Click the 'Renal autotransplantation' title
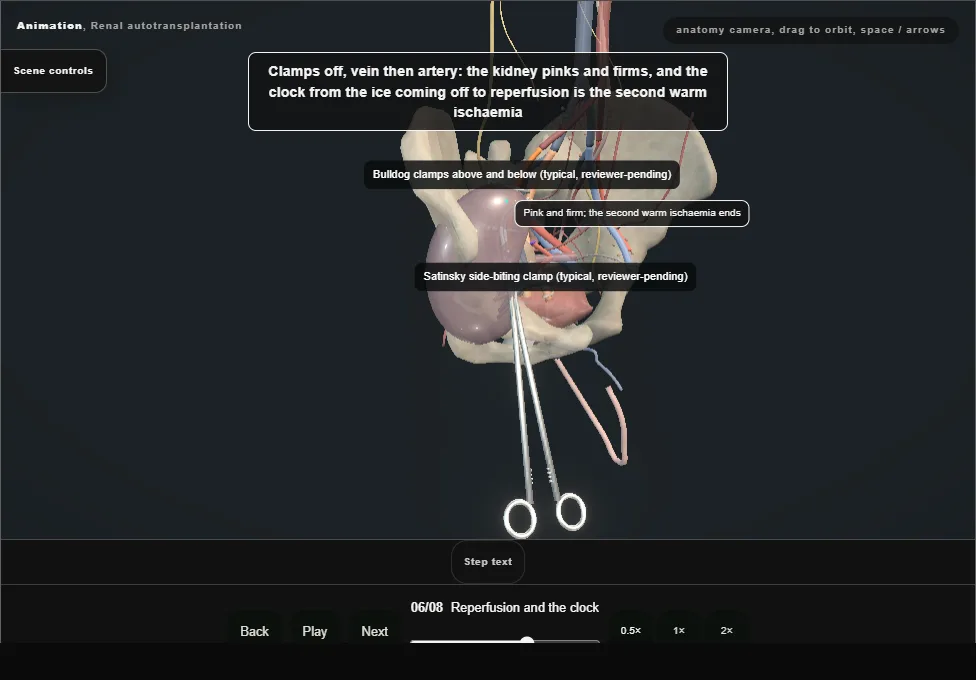The image size is (976, 680). (166, 26)
